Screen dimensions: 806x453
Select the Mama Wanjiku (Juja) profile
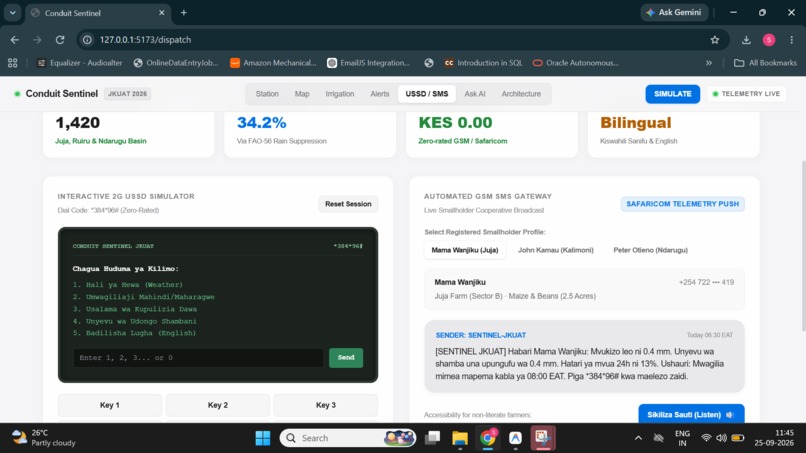465,250
